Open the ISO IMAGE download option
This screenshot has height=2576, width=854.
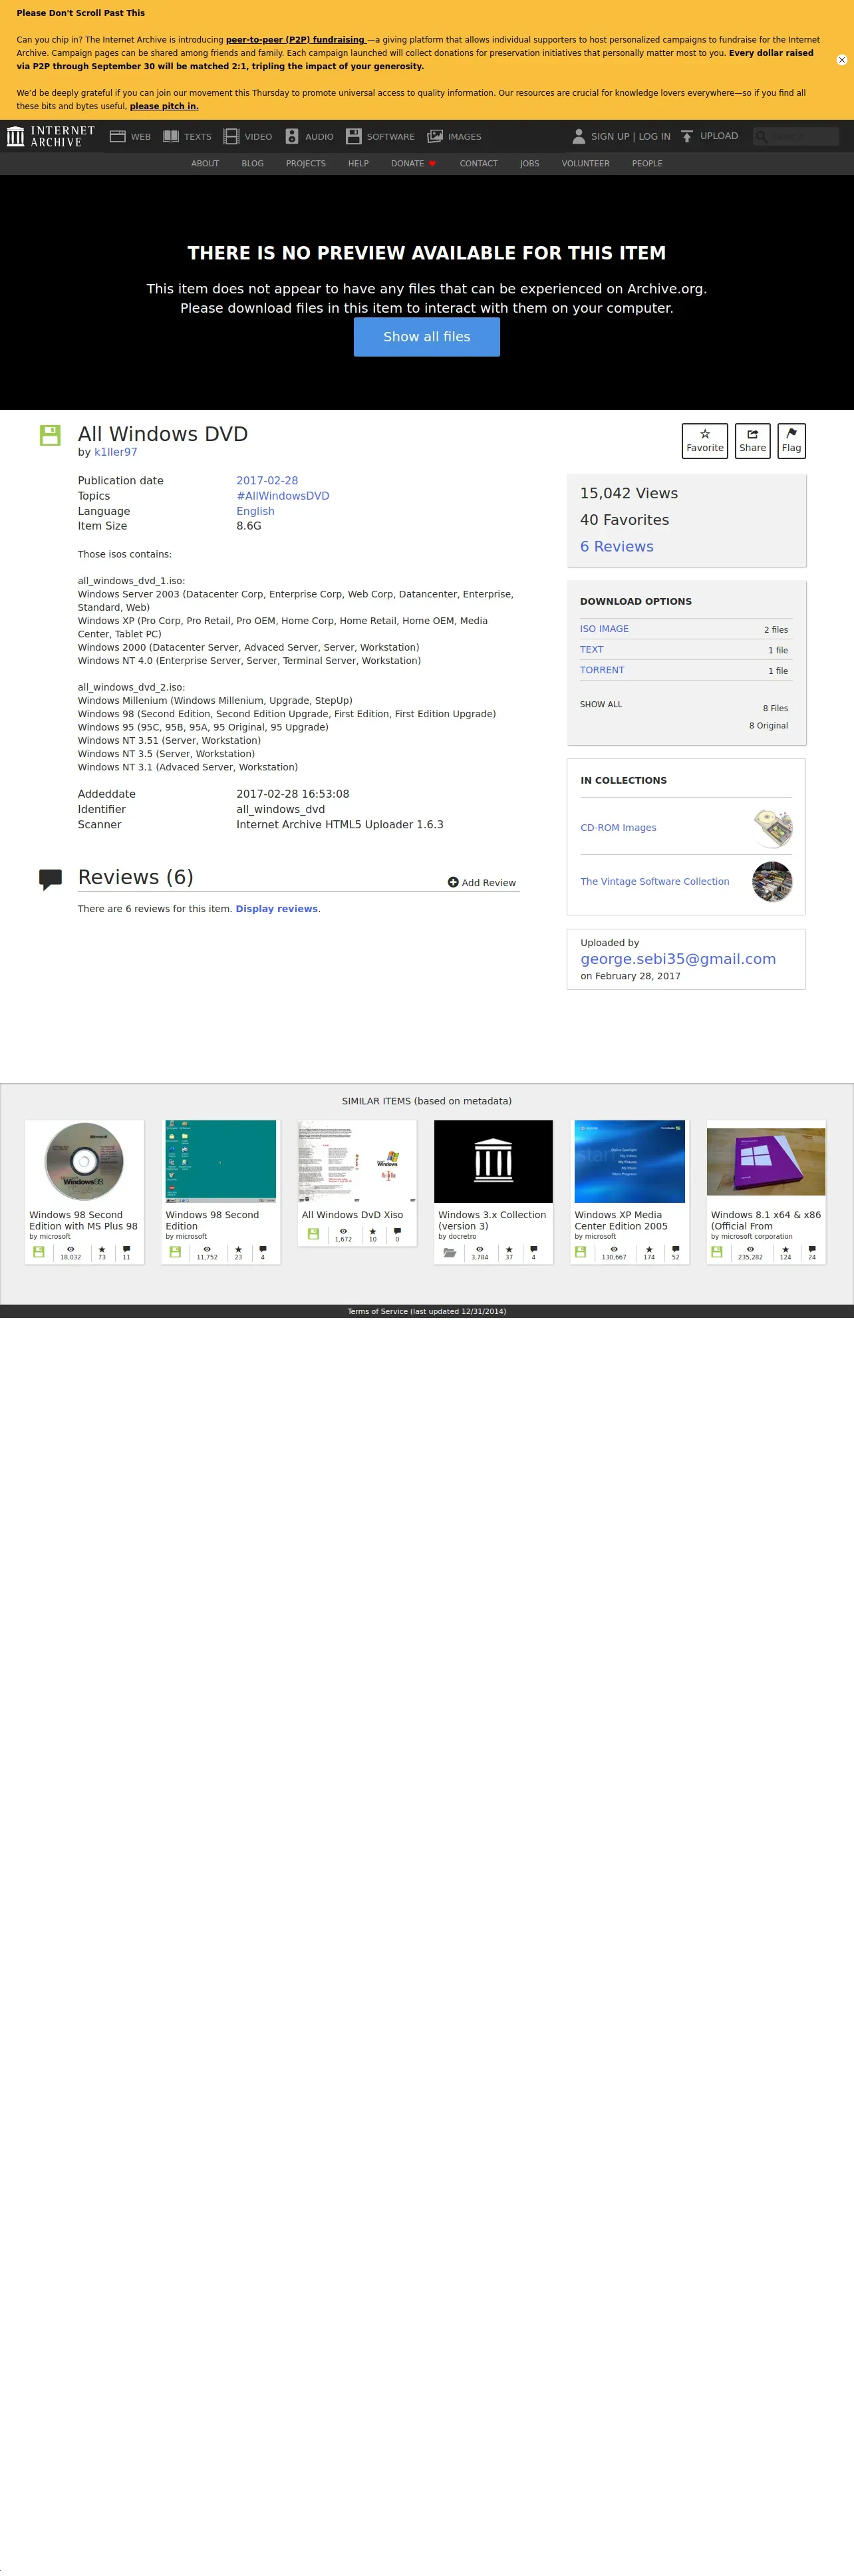pyautogui.click(x=604, y=629)
